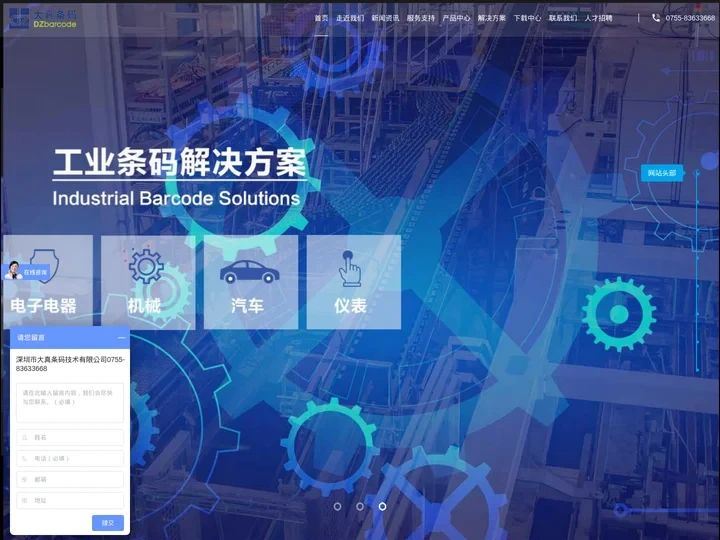The image size is (720, 540).
Task: Open 联系我们 navigation link
Action: pos(562,18)
